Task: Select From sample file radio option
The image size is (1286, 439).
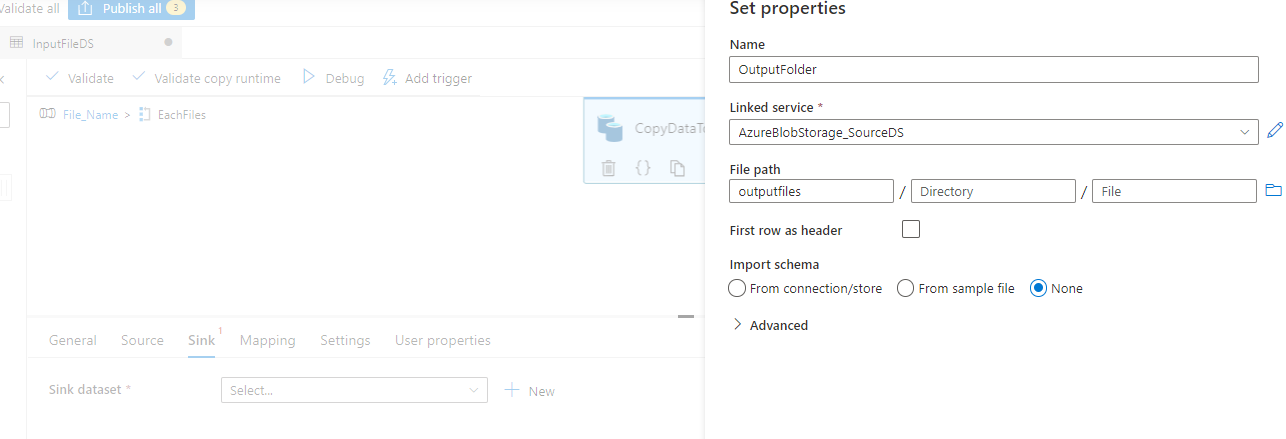Action: 905,288
